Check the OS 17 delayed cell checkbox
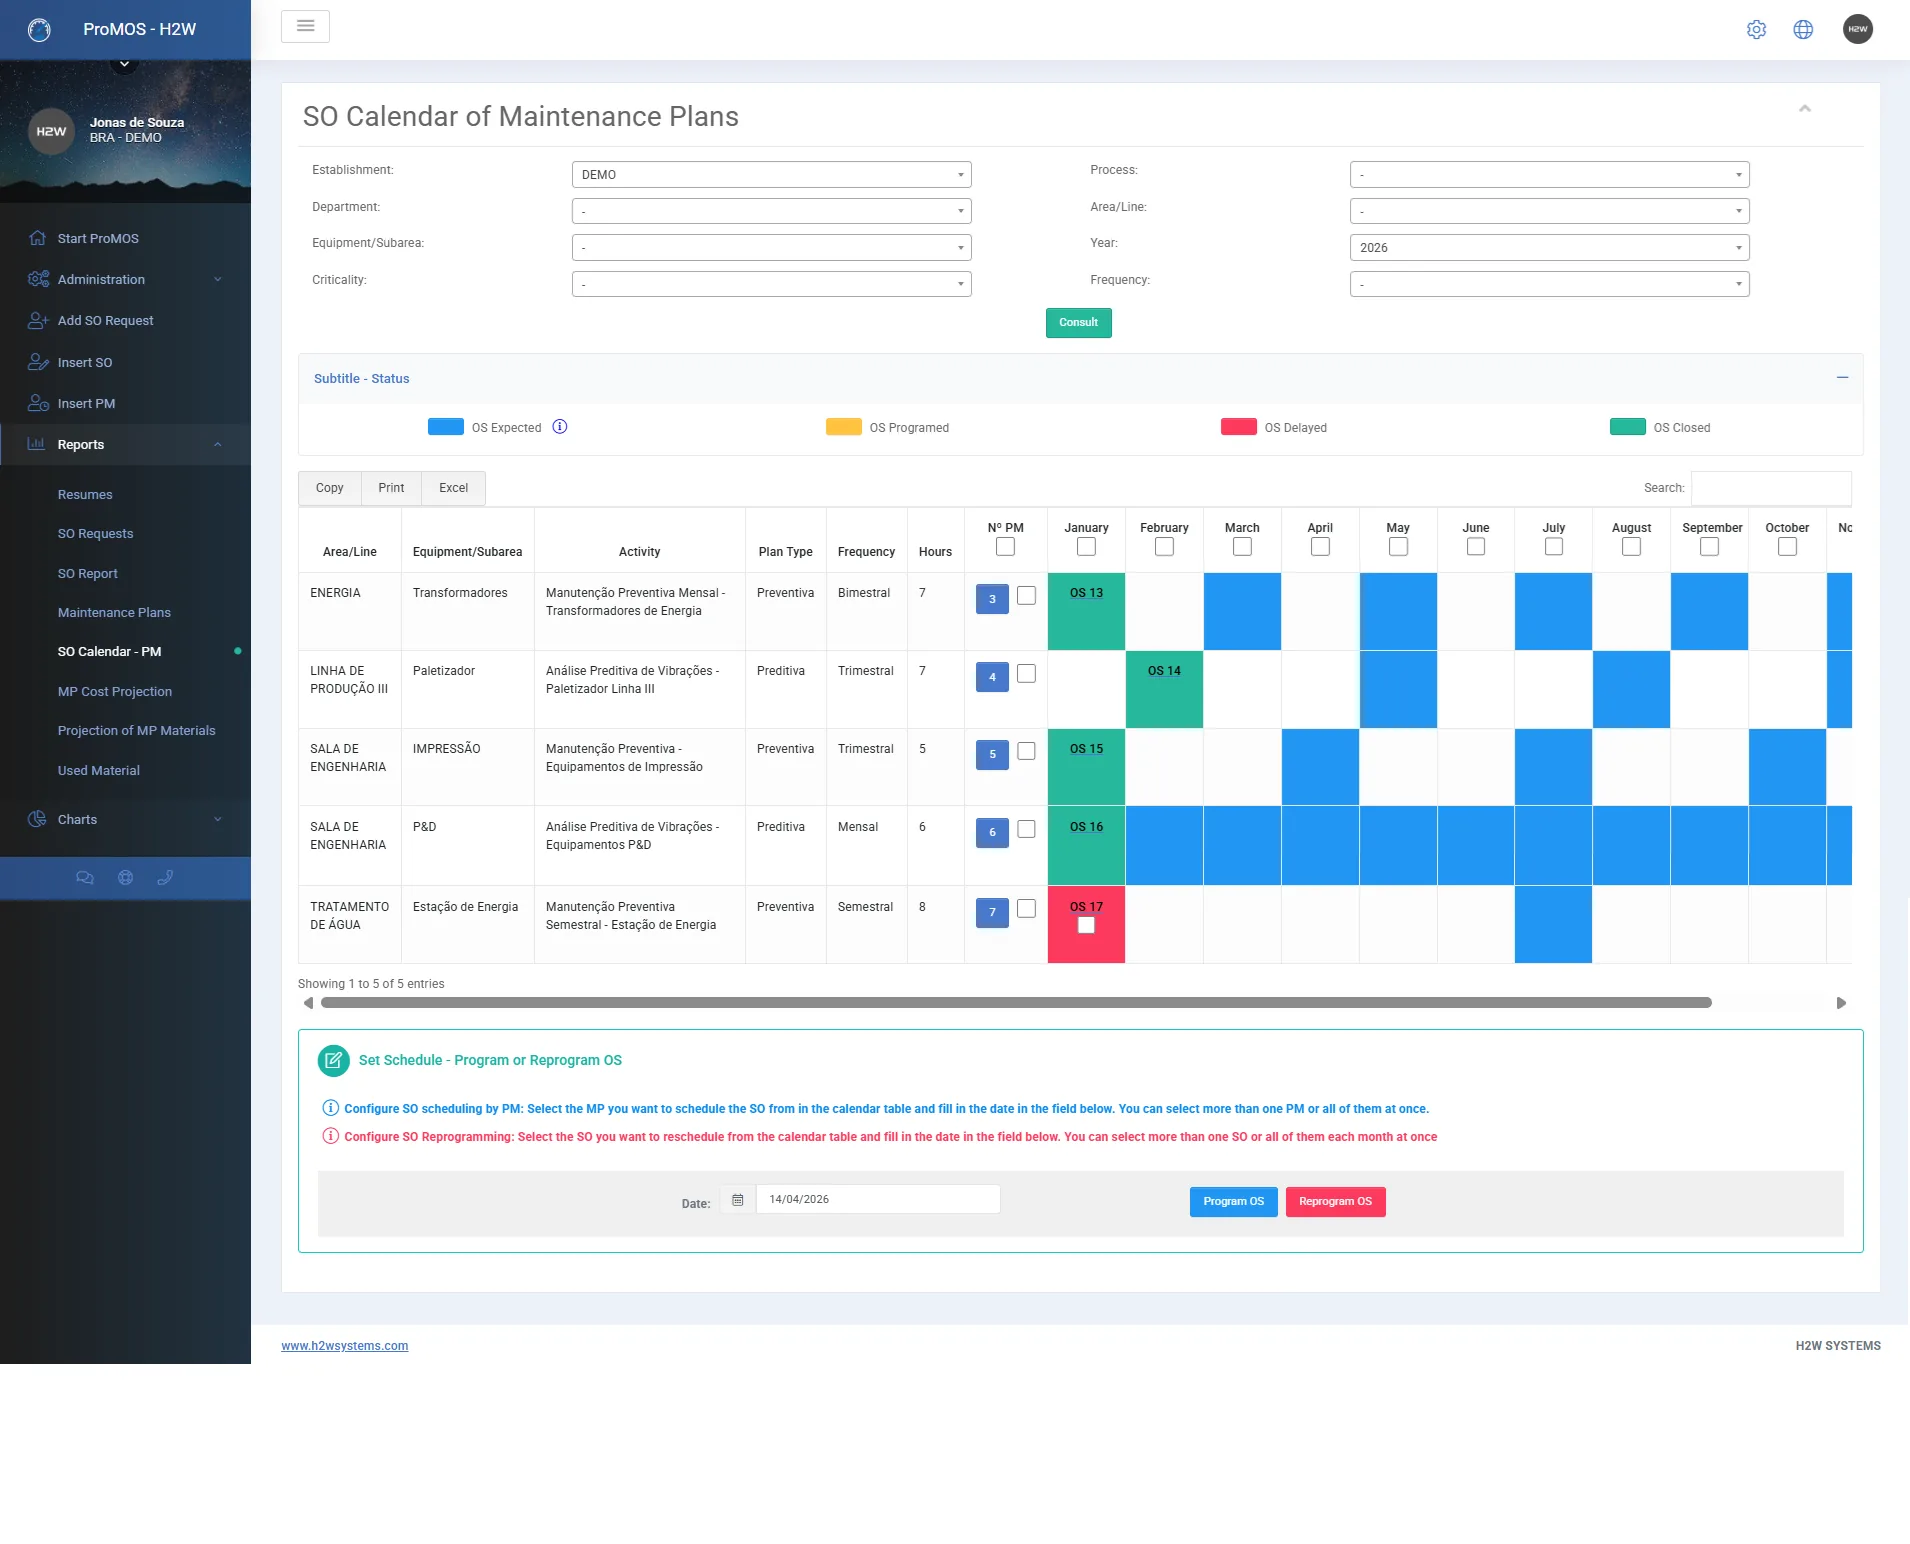 [x=1086, y=926]
